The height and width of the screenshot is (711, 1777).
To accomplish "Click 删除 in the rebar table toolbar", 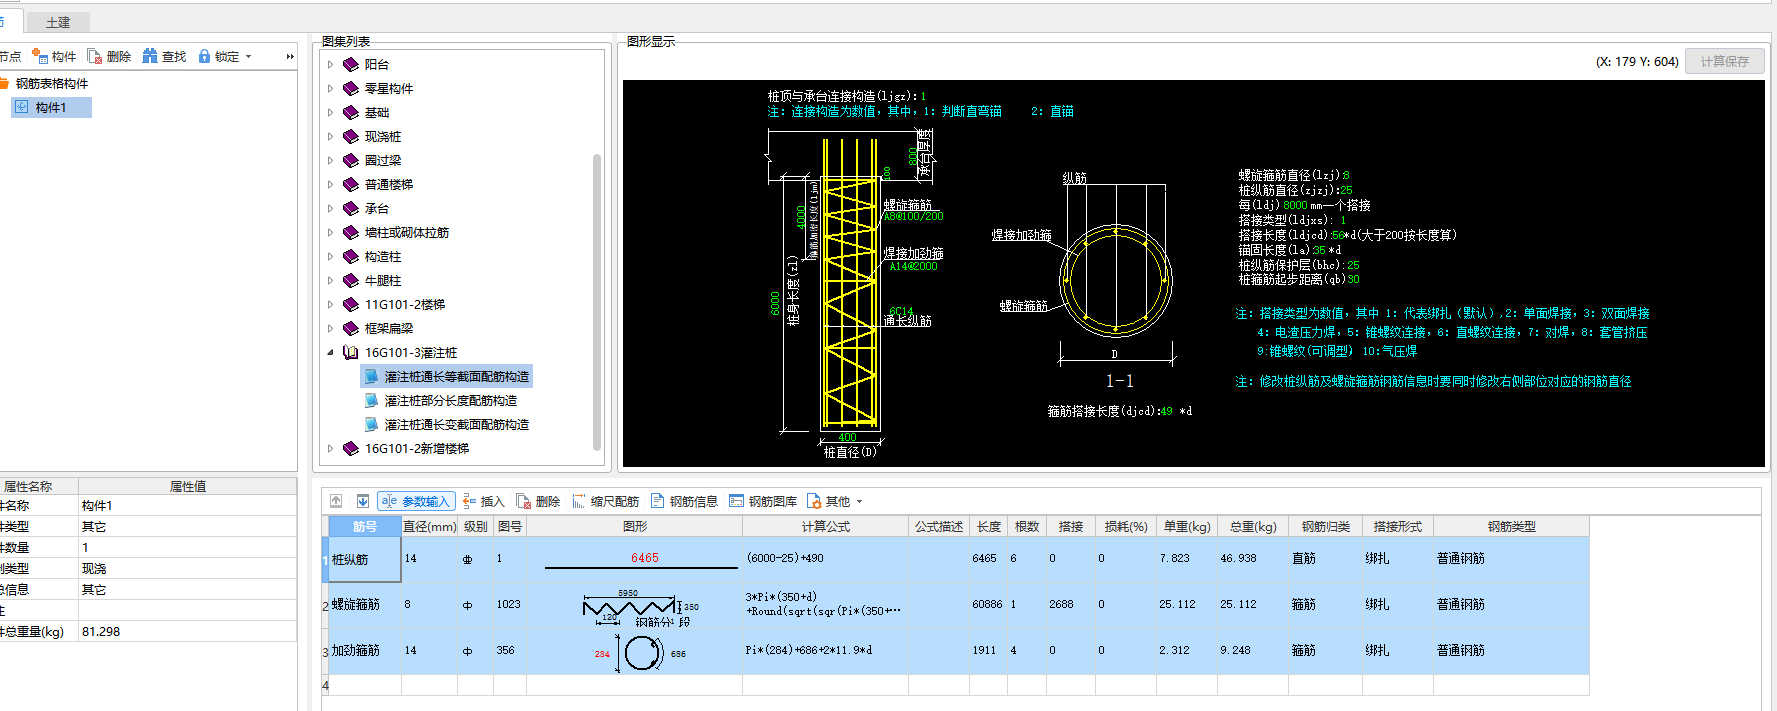I will tap(538, 501).
